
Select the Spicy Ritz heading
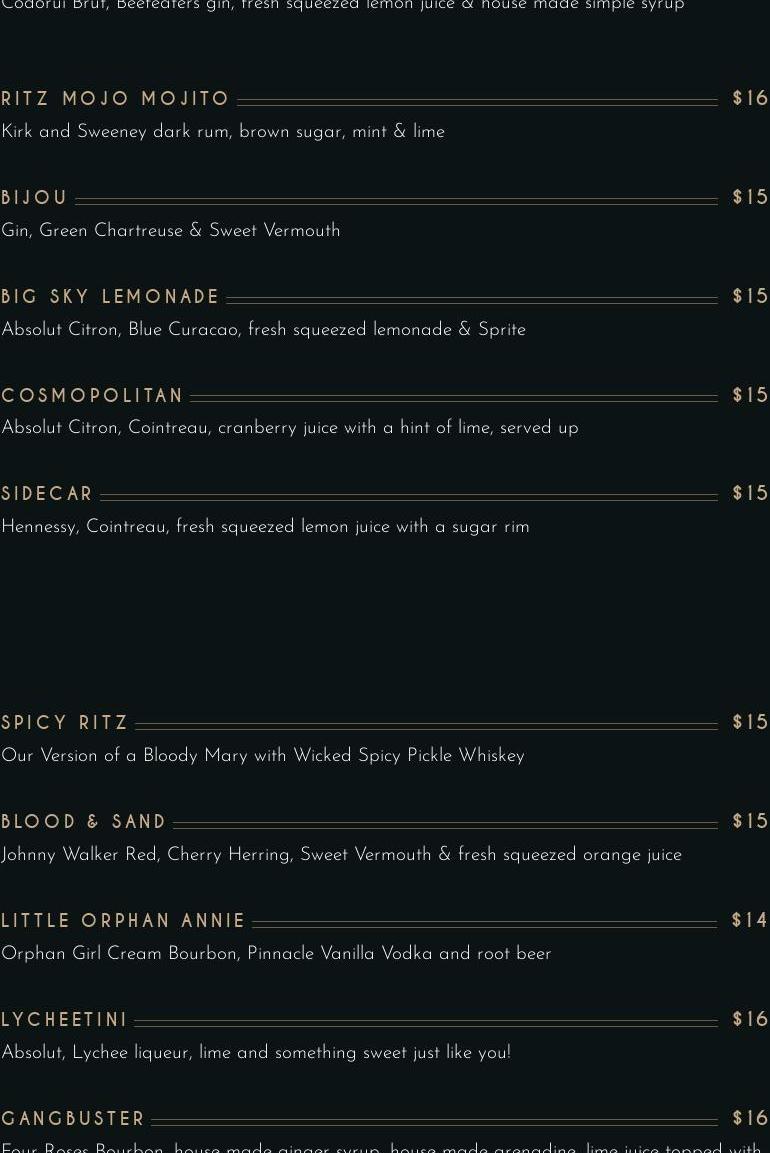click(65, 723)
